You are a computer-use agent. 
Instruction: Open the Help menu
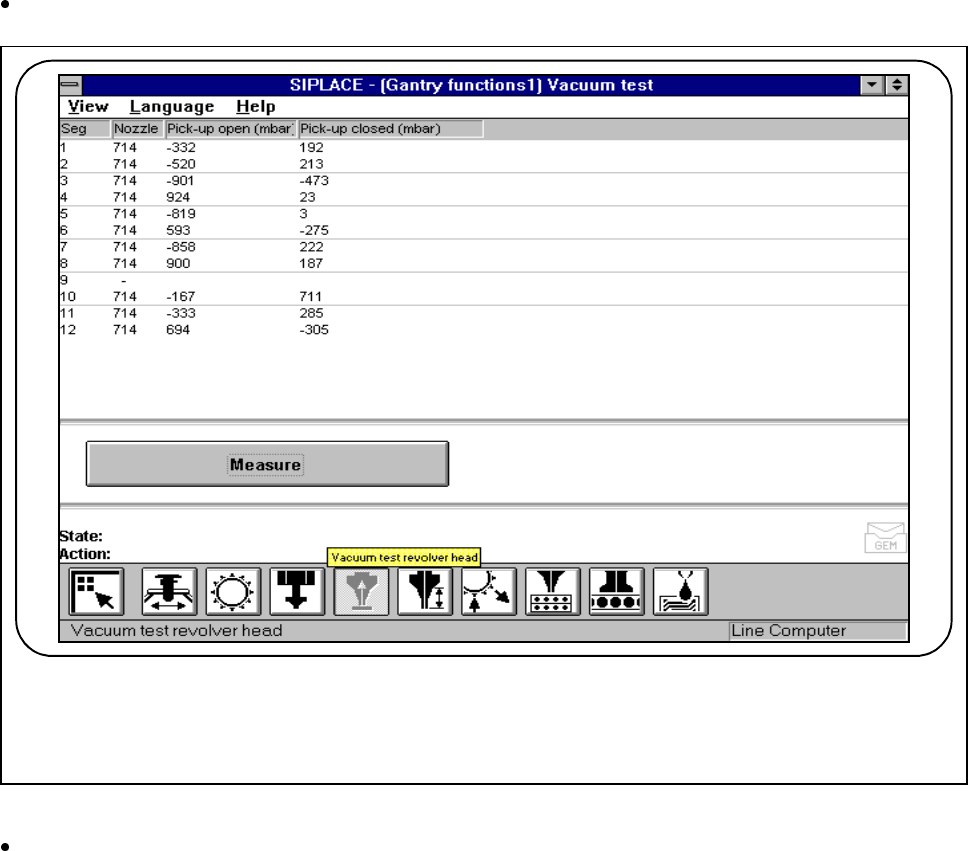click(x=256, y=107)
